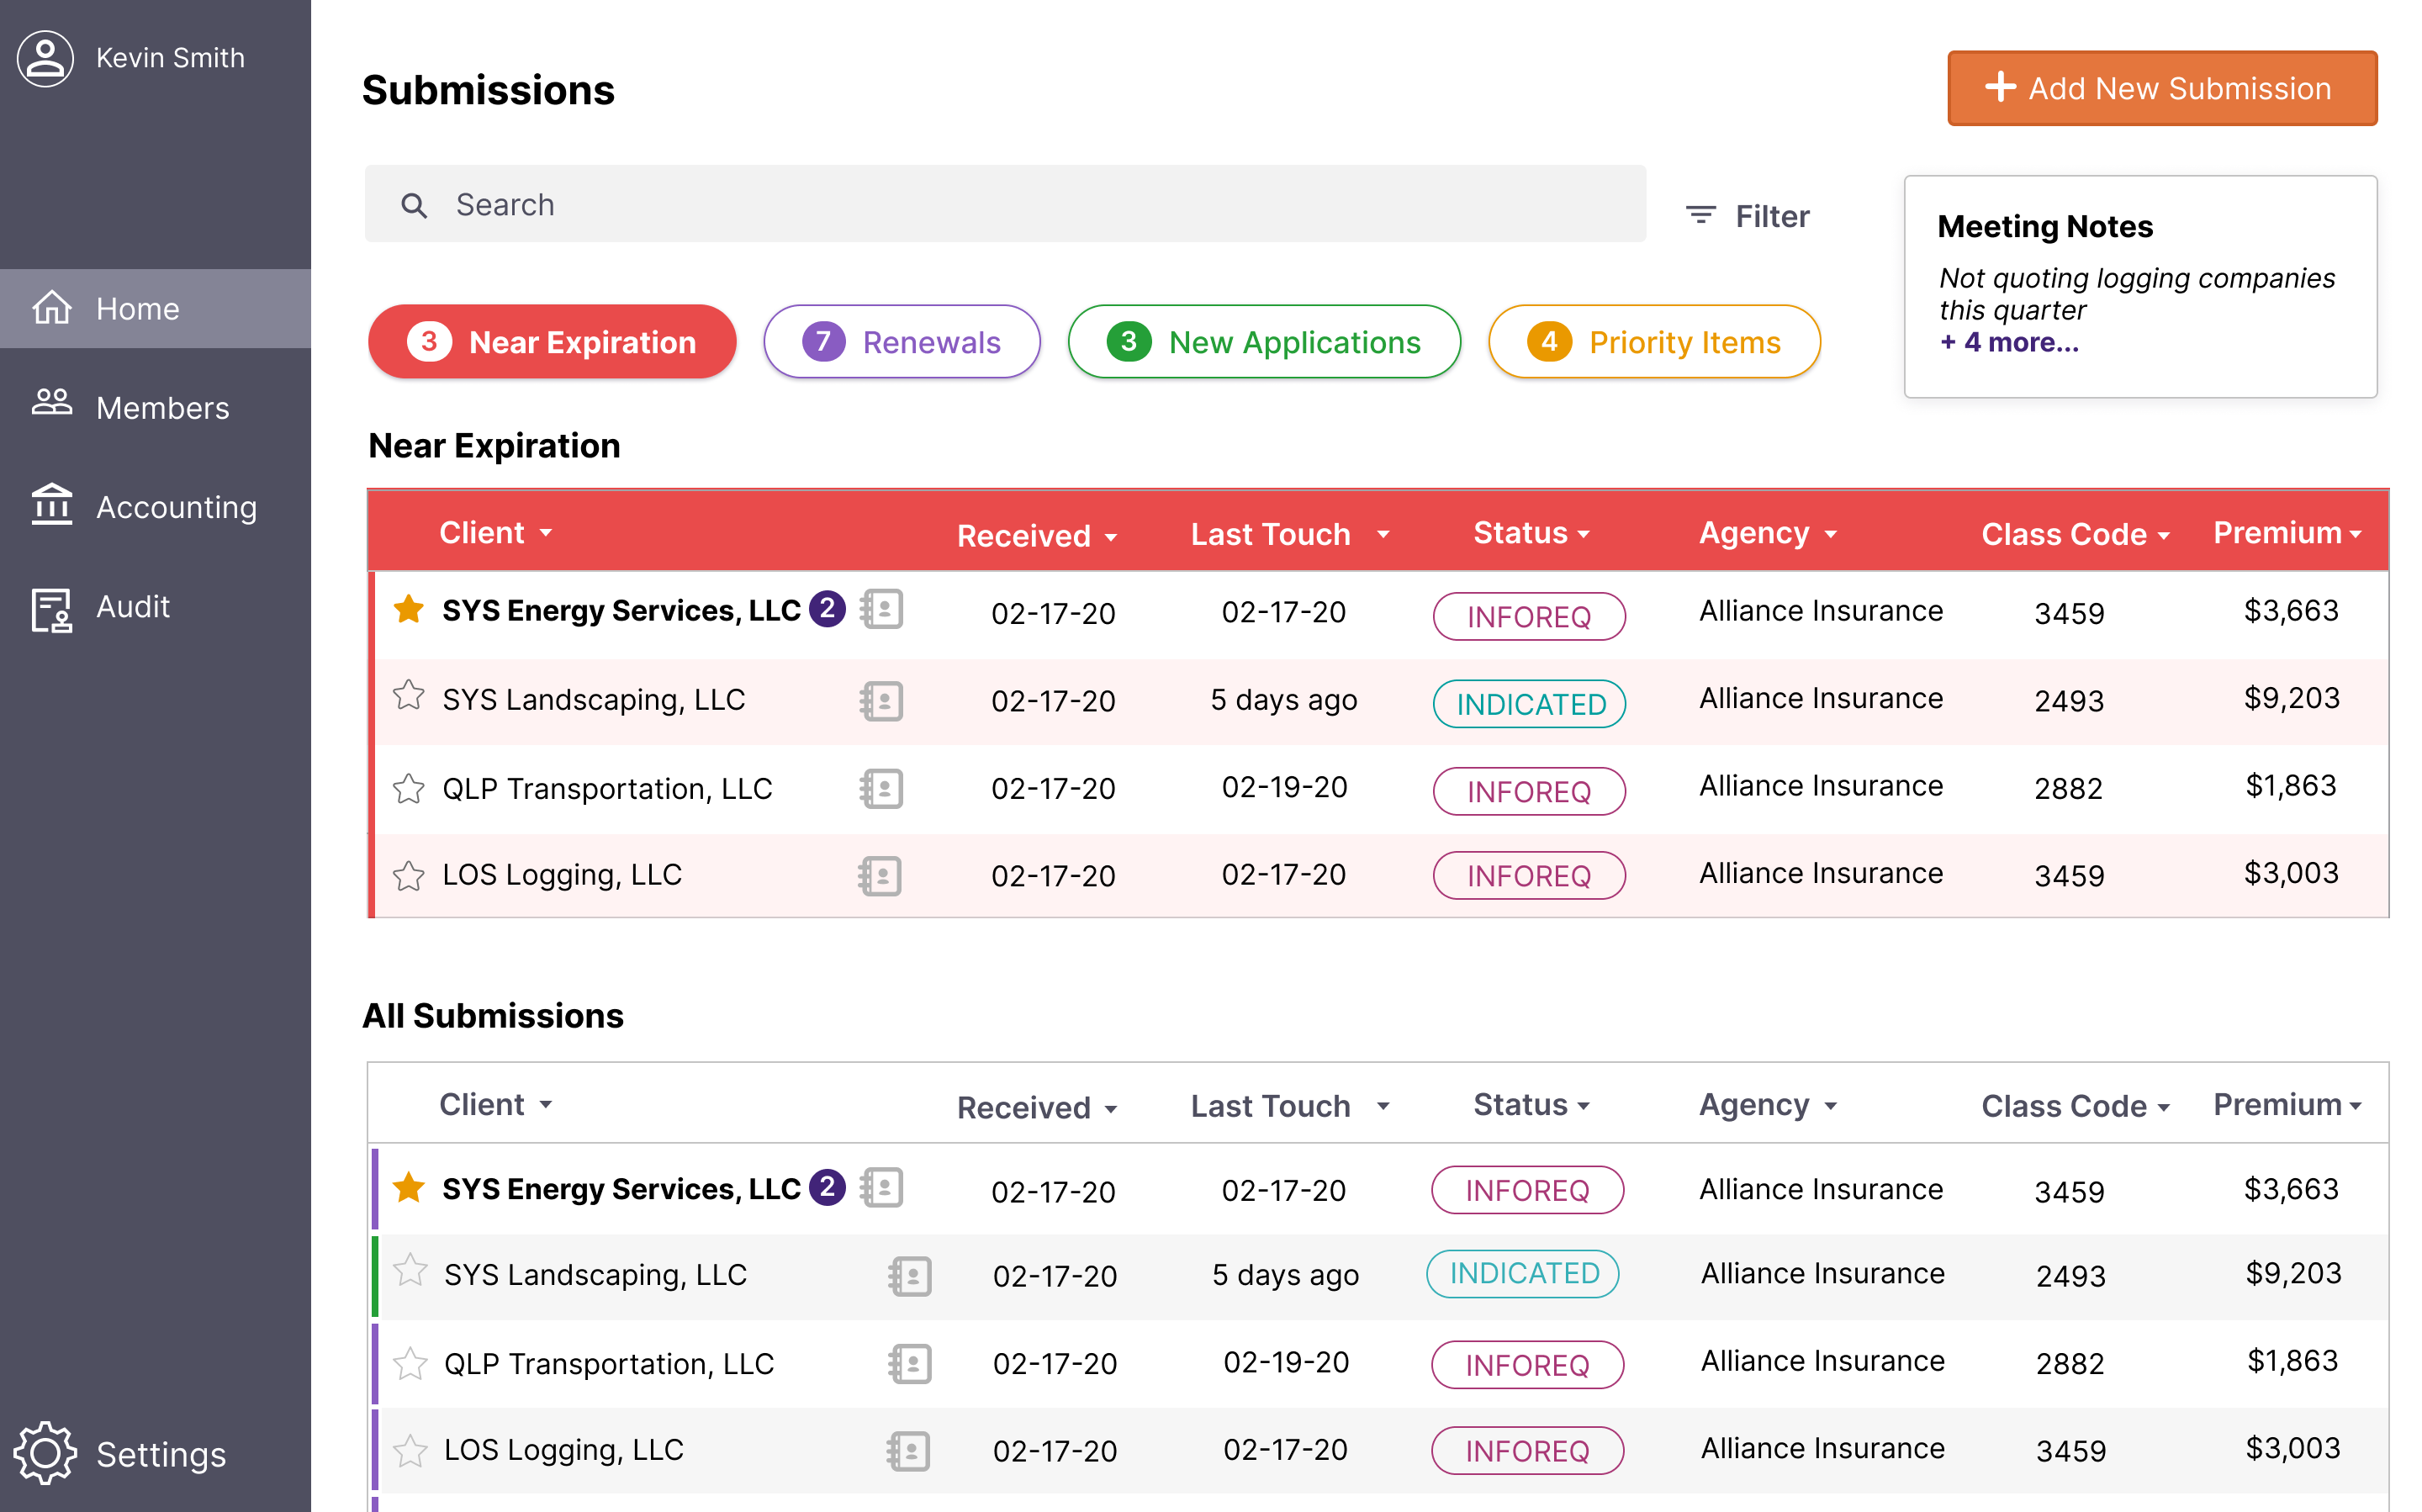
Task: Star LOS Logging in Near Expiration table
Action: click(x=408, y=875)
